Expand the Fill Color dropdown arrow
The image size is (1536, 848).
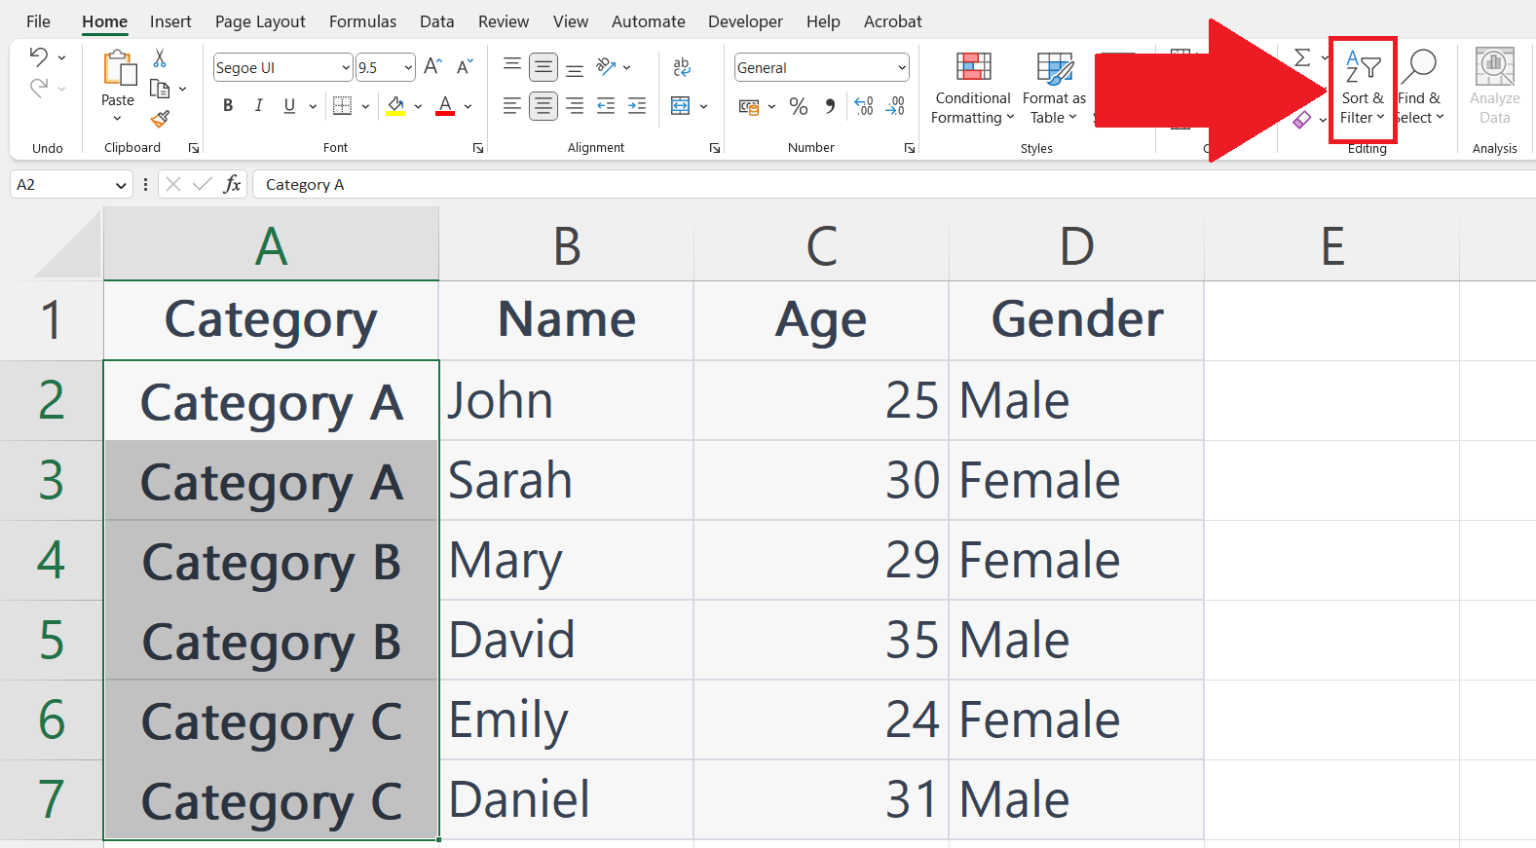[417, 106]
